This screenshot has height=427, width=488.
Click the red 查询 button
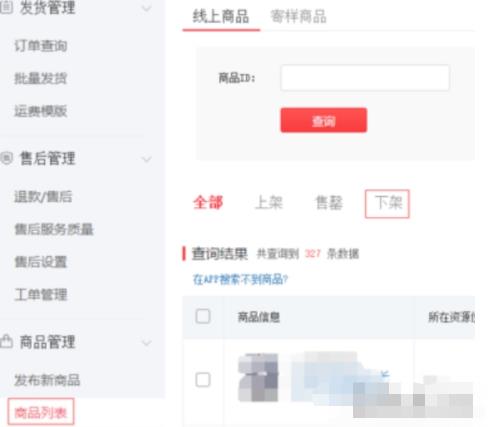coord(324,120)
